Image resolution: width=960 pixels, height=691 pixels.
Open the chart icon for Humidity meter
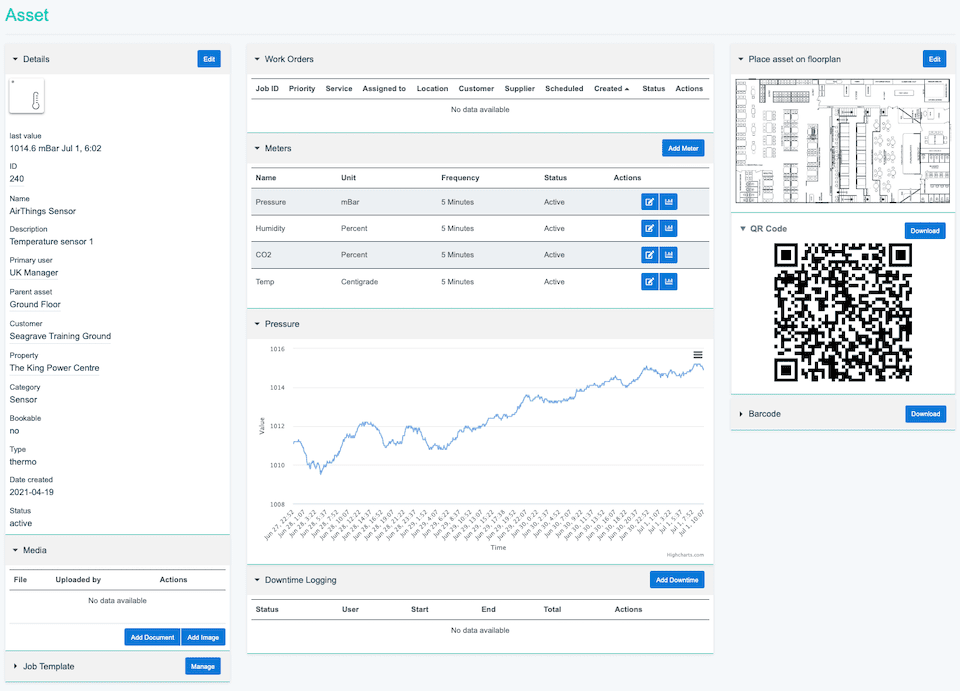[669, 229]
